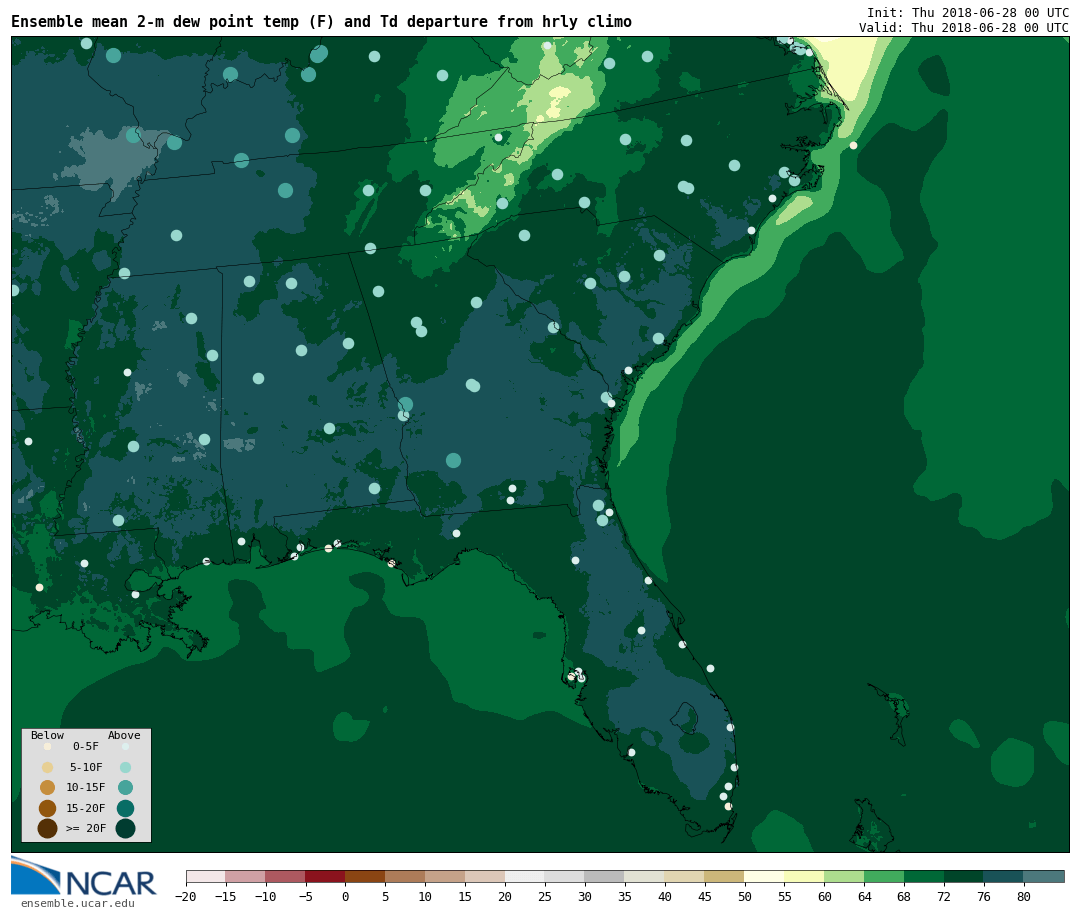This screenshot has height=915, width=1080.
Task: Select the 76 to 80 dark teal swatch
Action: (x=1005, y=876)
